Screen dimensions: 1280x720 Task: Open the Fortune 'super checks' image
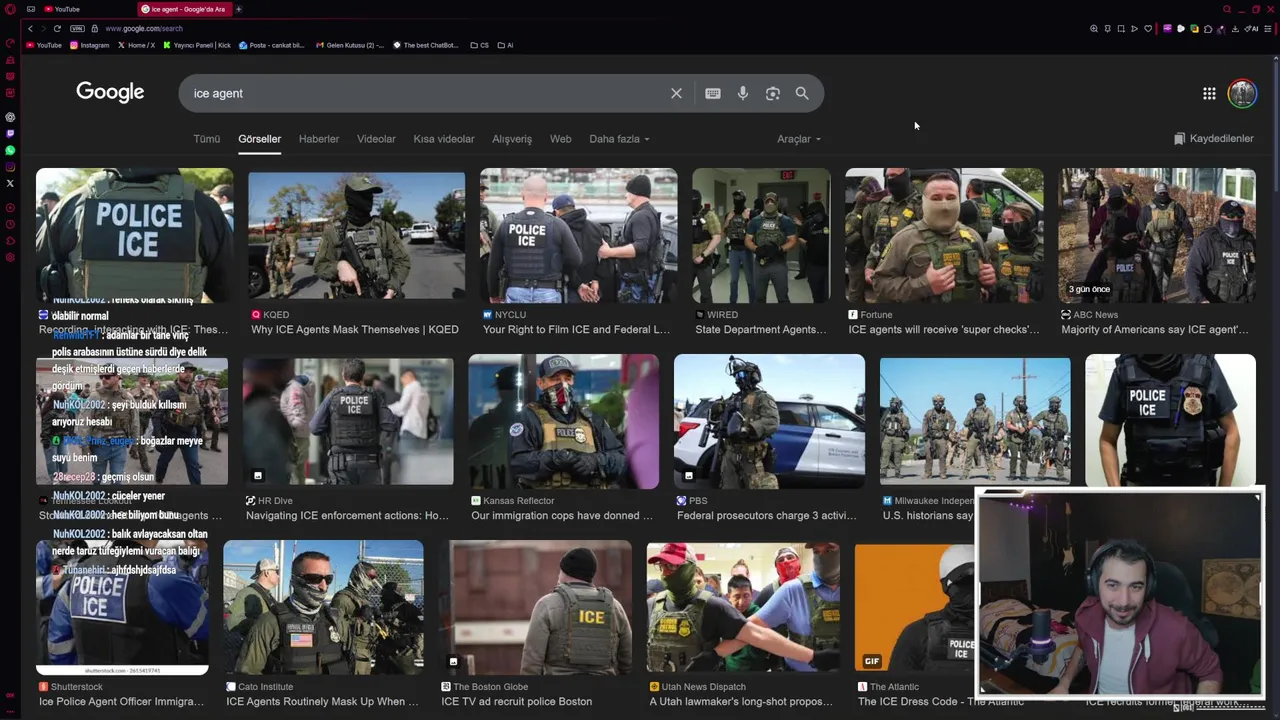tap(944, 235)
